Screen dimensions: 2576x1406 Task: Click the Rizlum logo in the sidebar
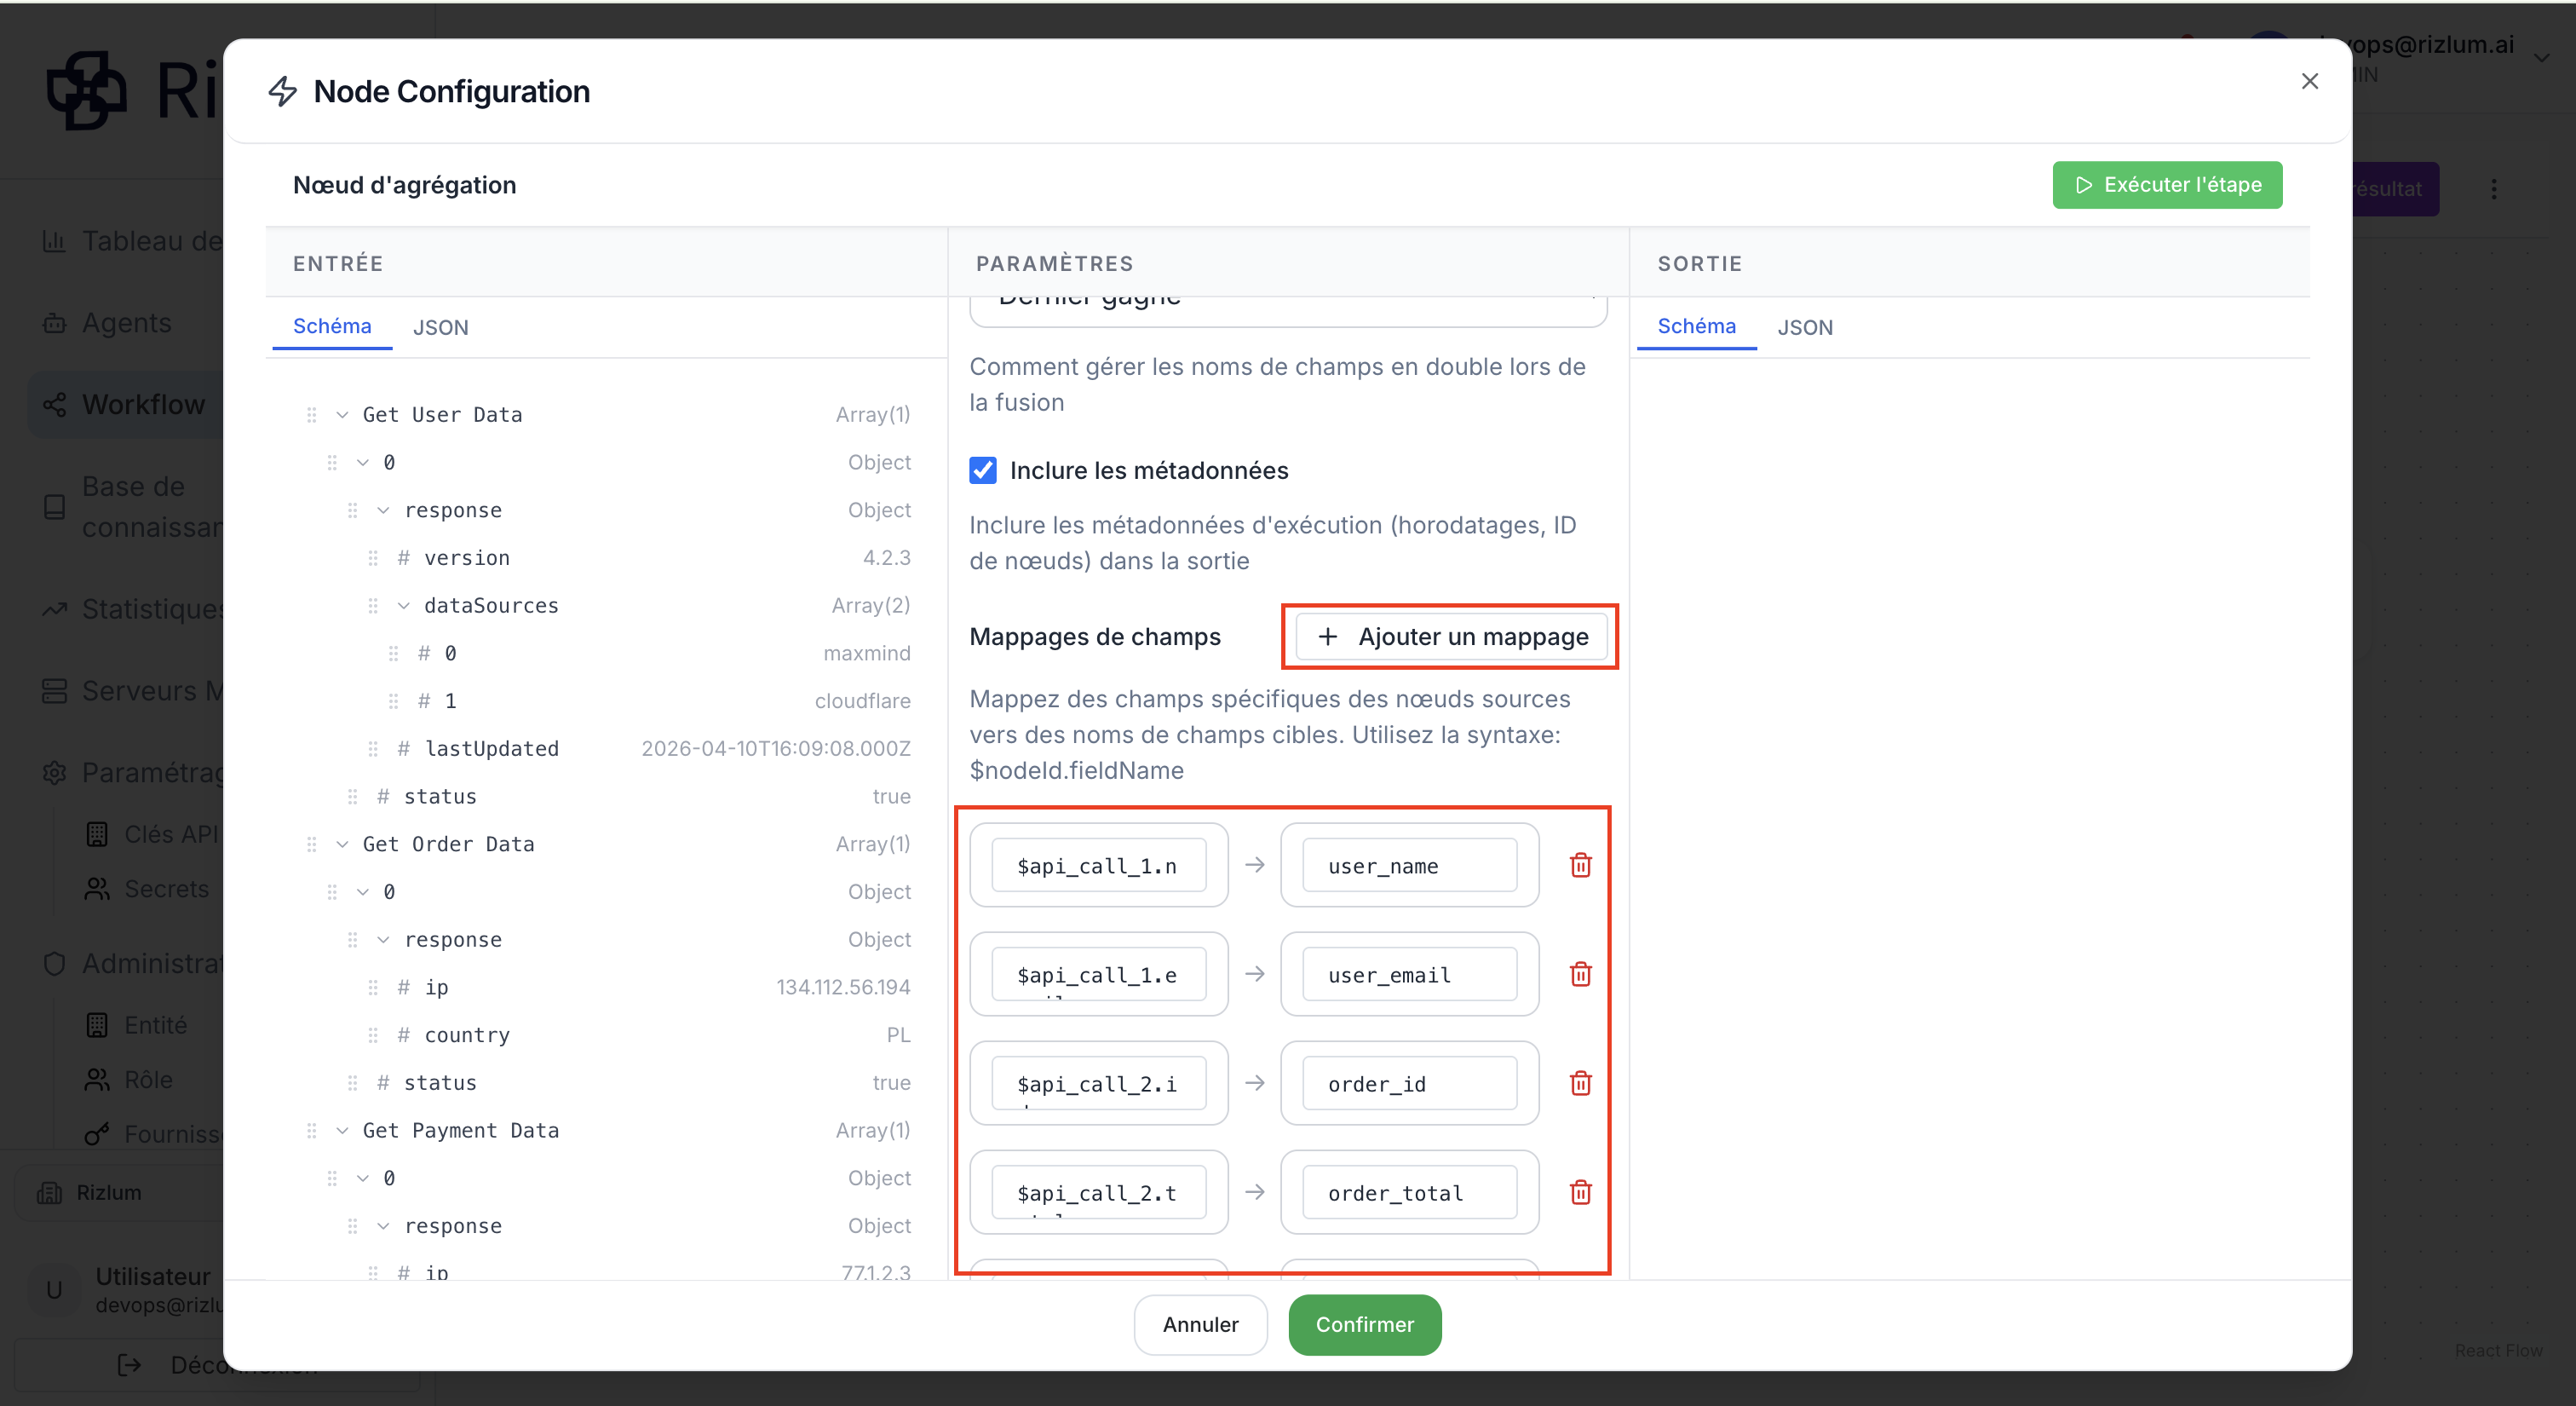pos(87,91)
